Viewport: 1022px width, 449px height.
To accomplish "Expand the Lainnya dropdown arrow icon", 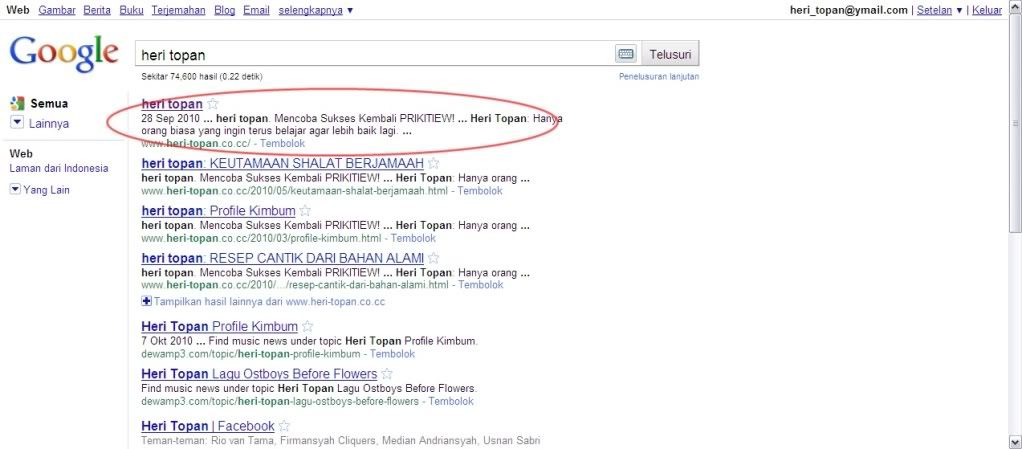I will point(17,123).
